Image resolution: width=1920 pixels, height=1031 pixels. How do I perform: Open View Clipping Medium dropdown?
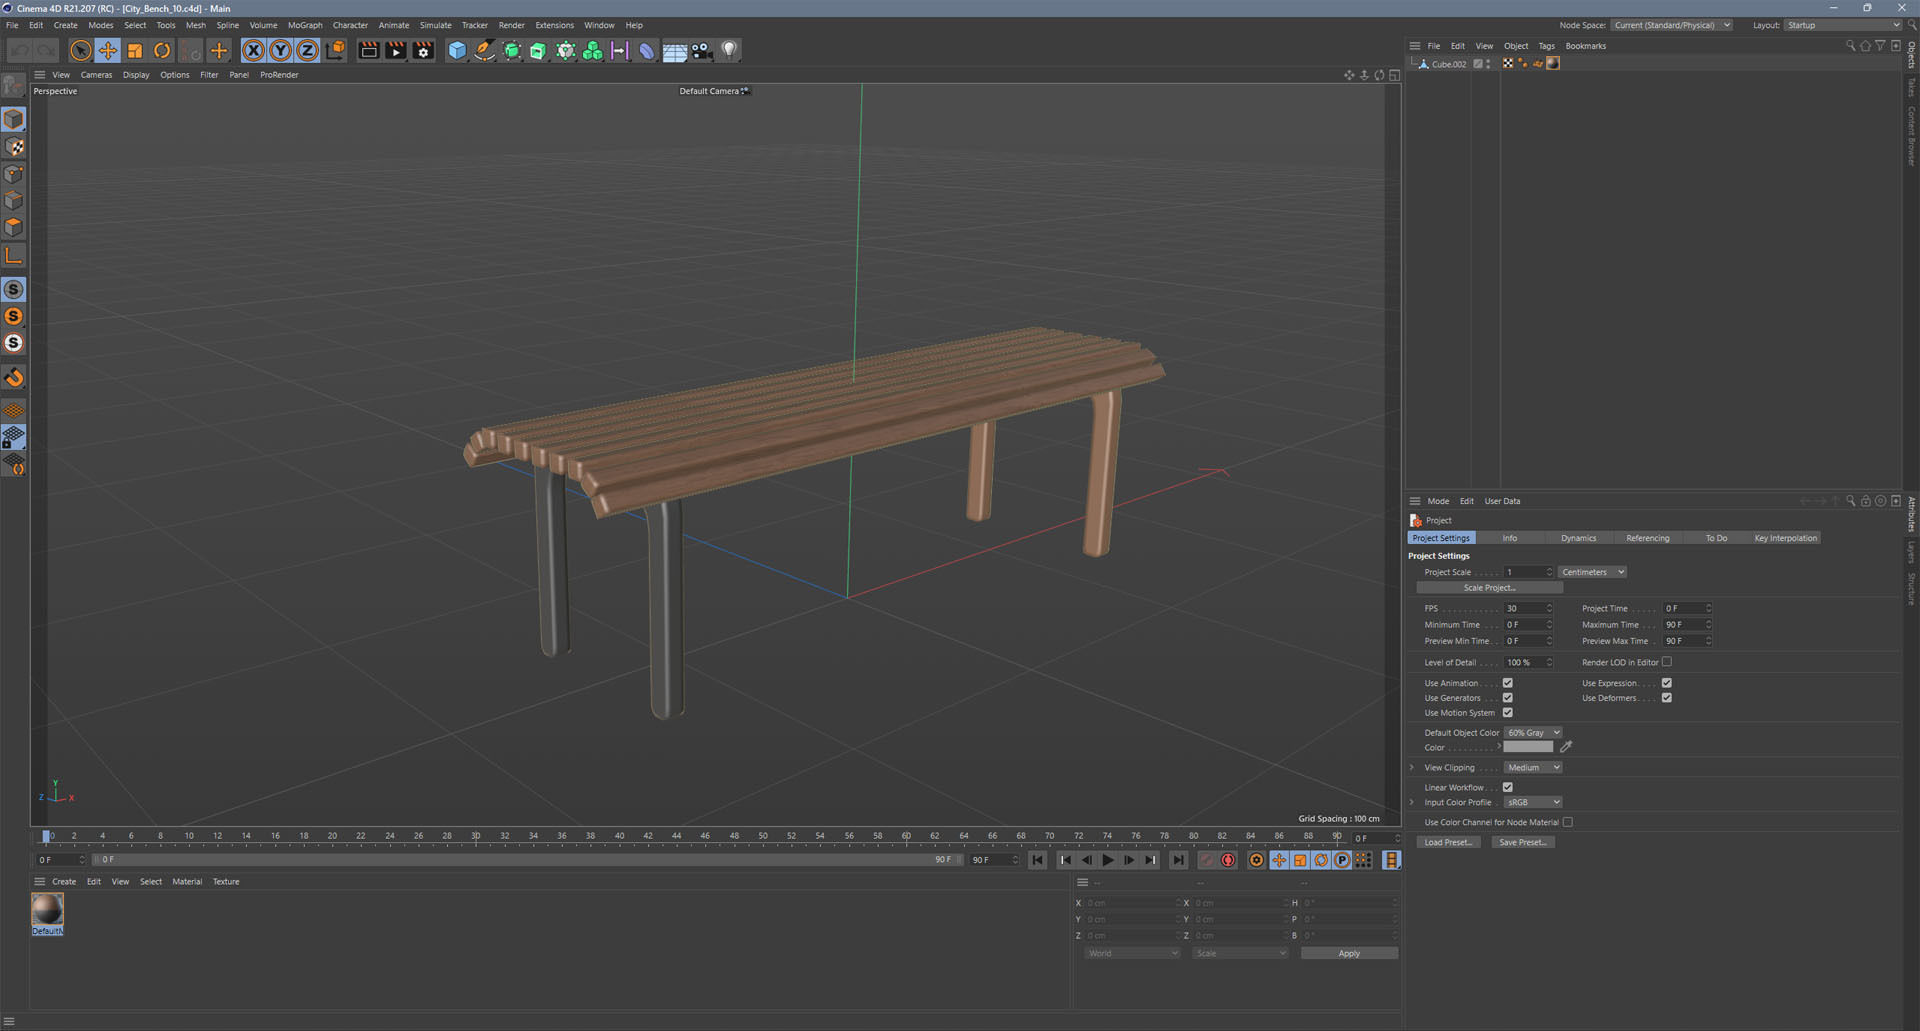tap(1533, 768)
